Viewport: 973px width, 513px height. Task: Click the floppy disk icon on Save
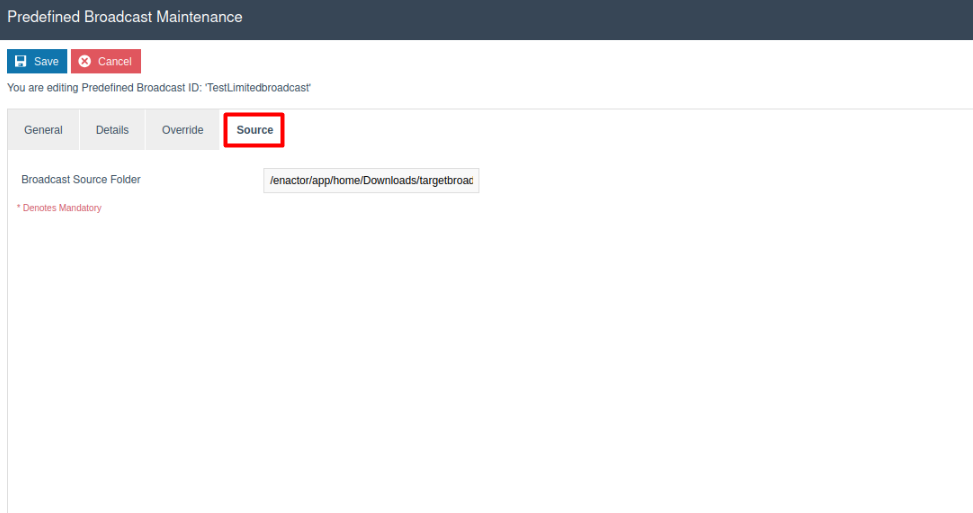pos(20,61)
